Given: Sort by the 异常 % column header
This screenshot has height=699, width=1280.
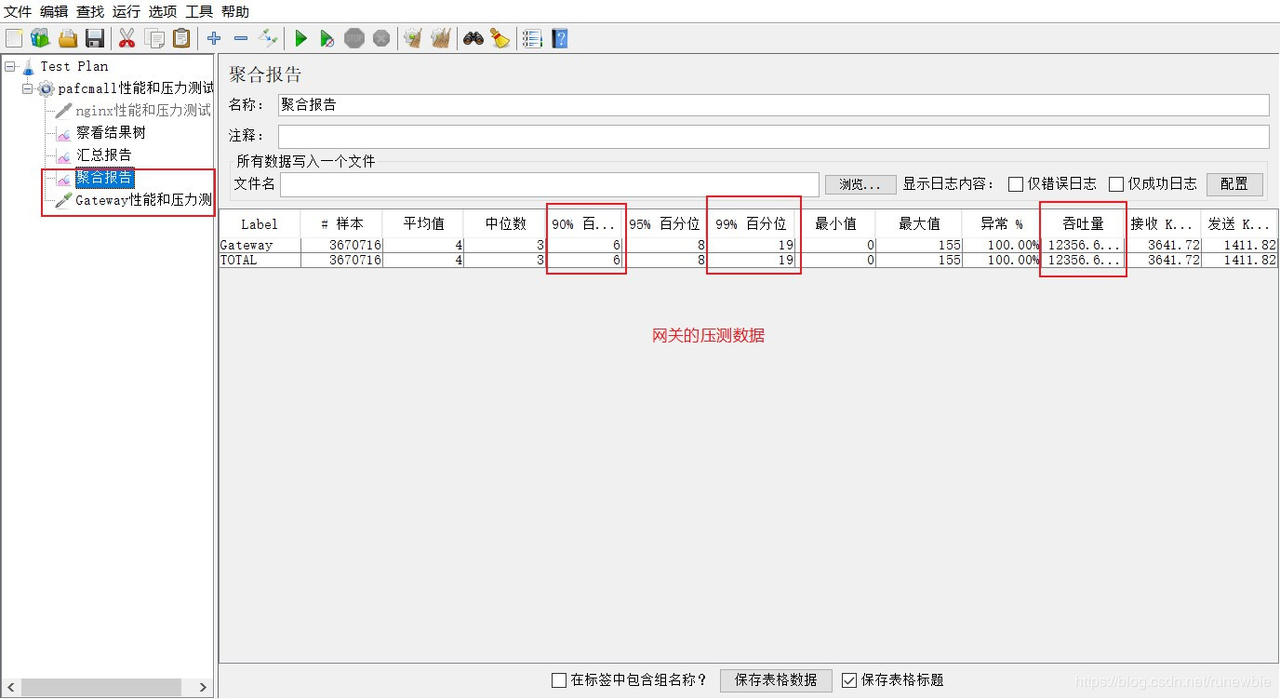Looking at the screenshot, I should (1001, 224).
